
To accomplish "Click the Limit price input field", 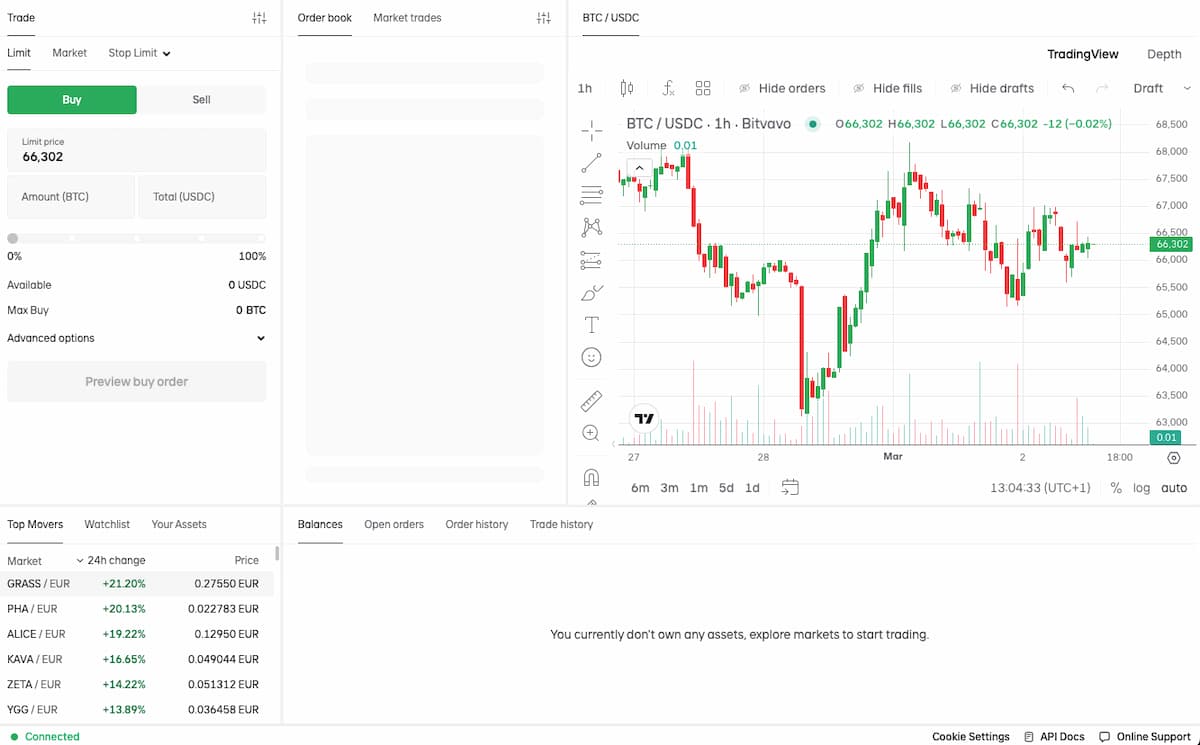I will point(136,148).
